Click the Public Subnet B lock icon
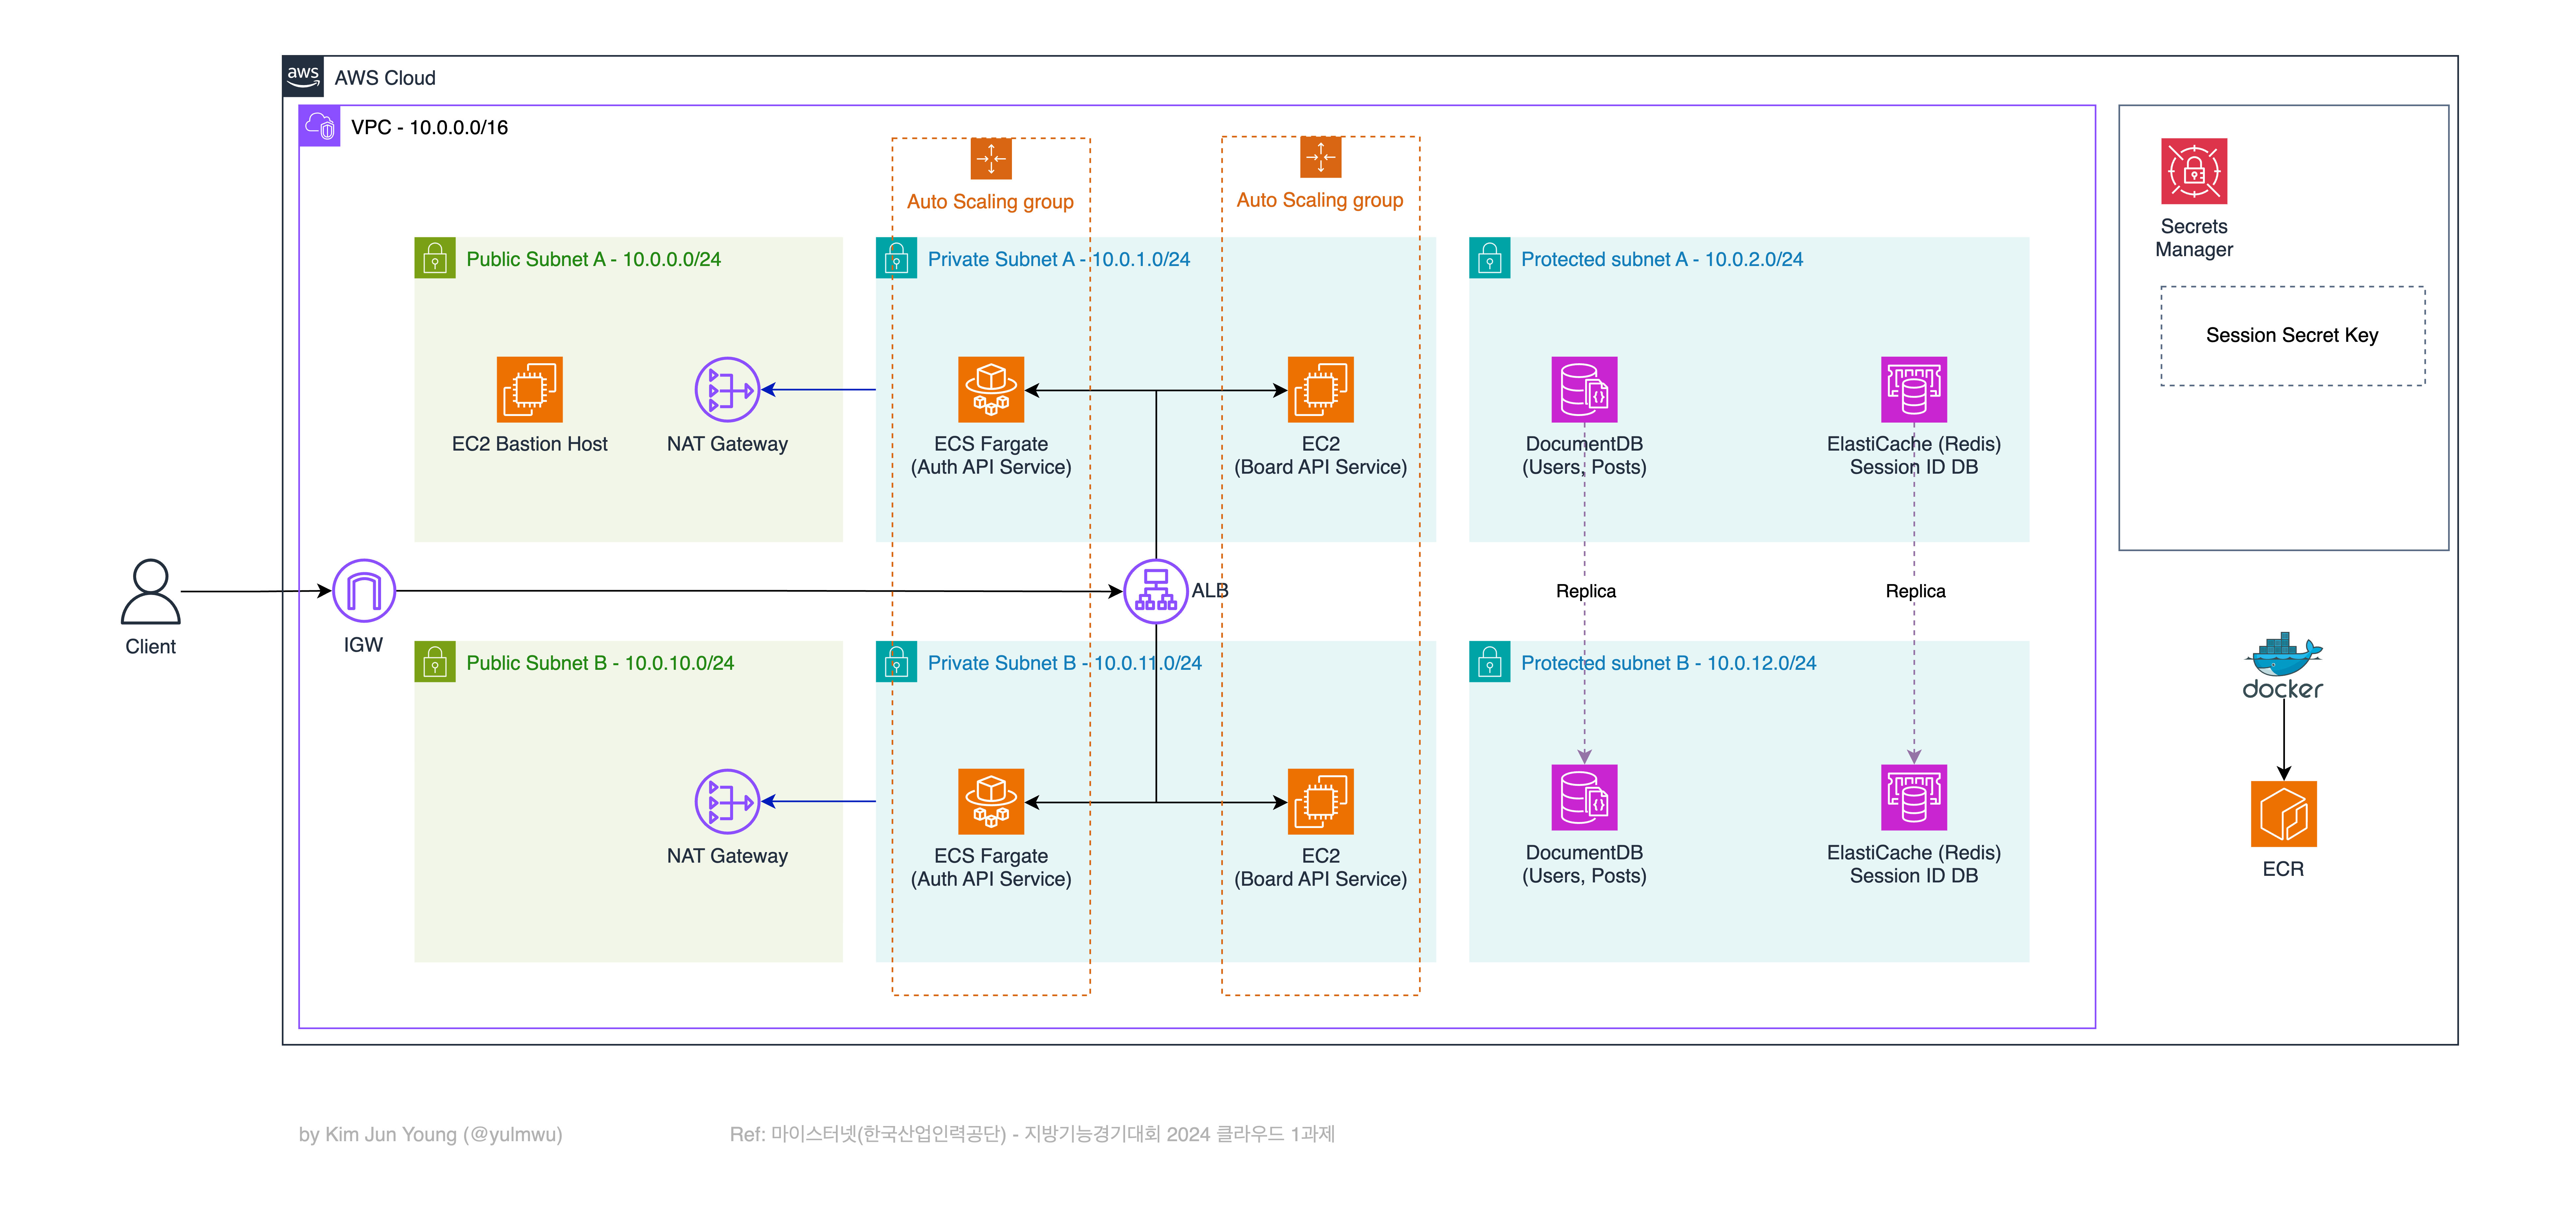 coord(435,662)
